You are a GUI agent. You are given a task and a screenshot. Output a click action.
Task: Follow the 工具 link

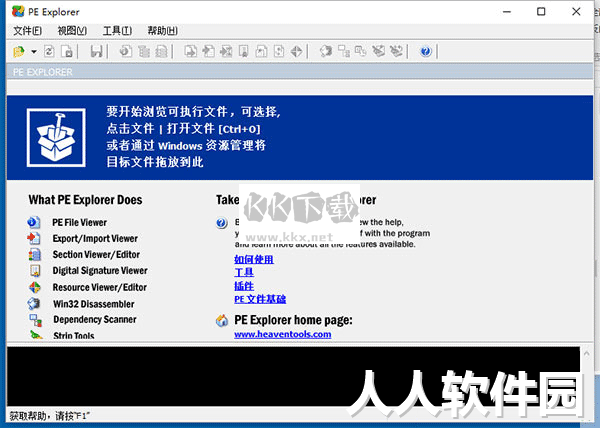point(244,273)
